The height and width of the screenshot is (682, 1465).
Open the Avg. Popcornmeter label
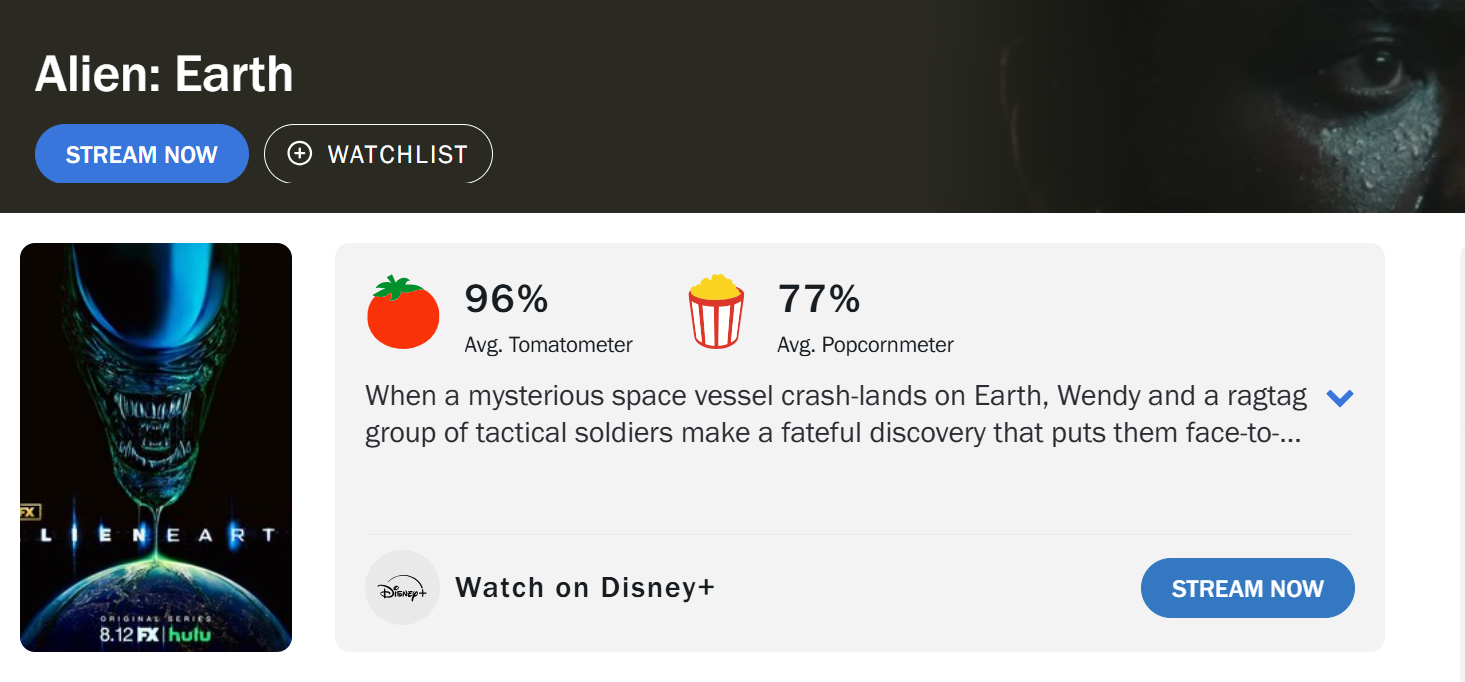coord(865,345)
